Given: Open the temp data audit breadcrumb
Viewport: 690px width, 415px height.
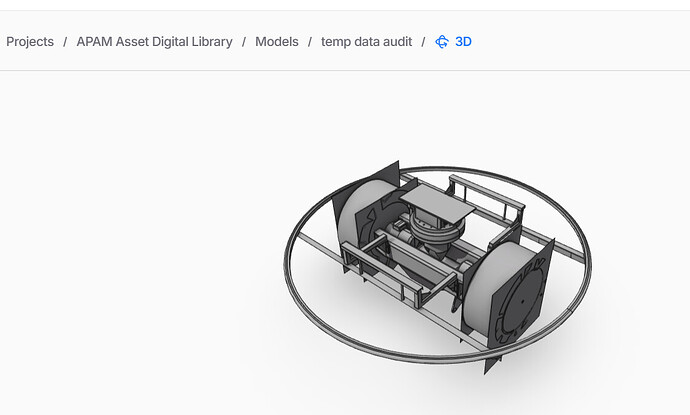Looking at the screenshot, I should (x=367, y=42).
